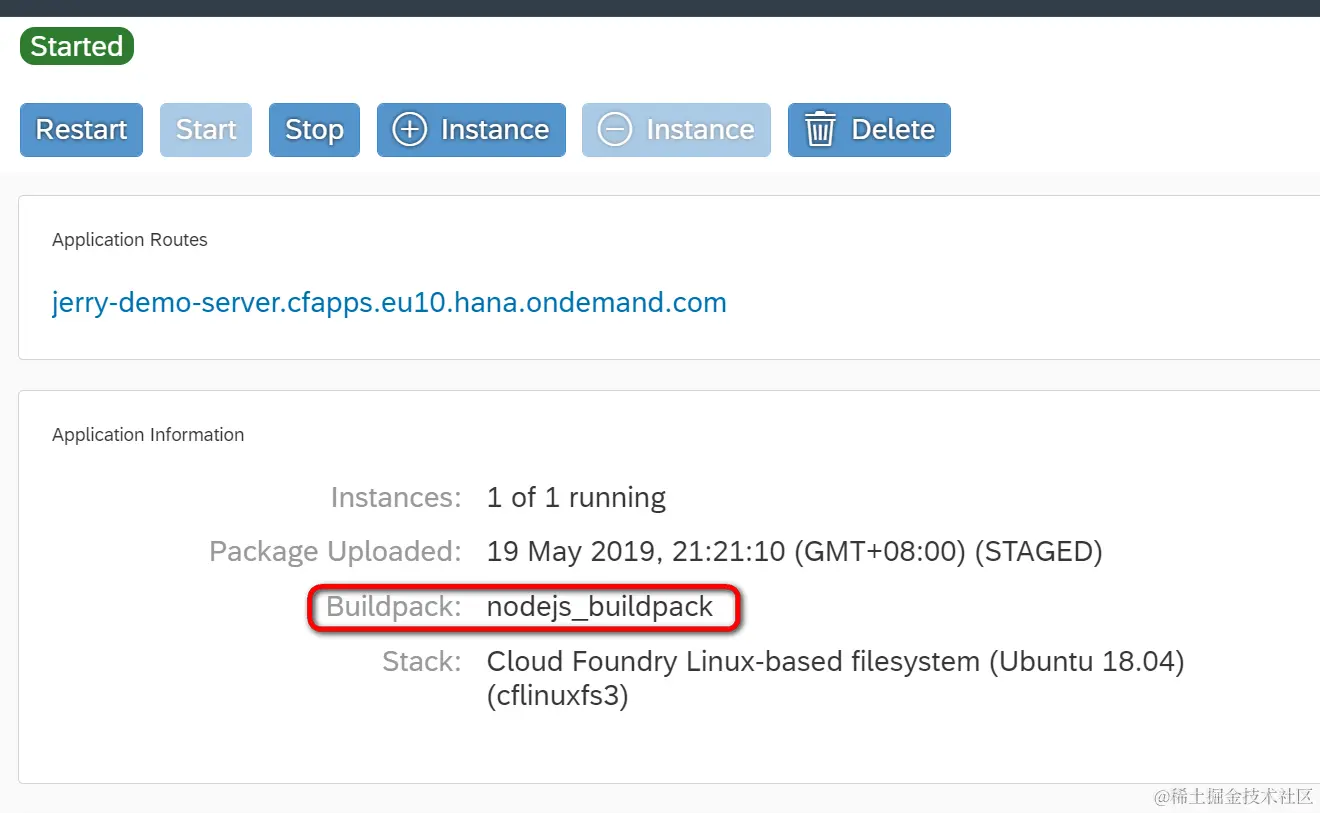Click the circled plus symbol to scale up
The height and width of the screenshot is (813, 1320).
(x=409, y=129)
